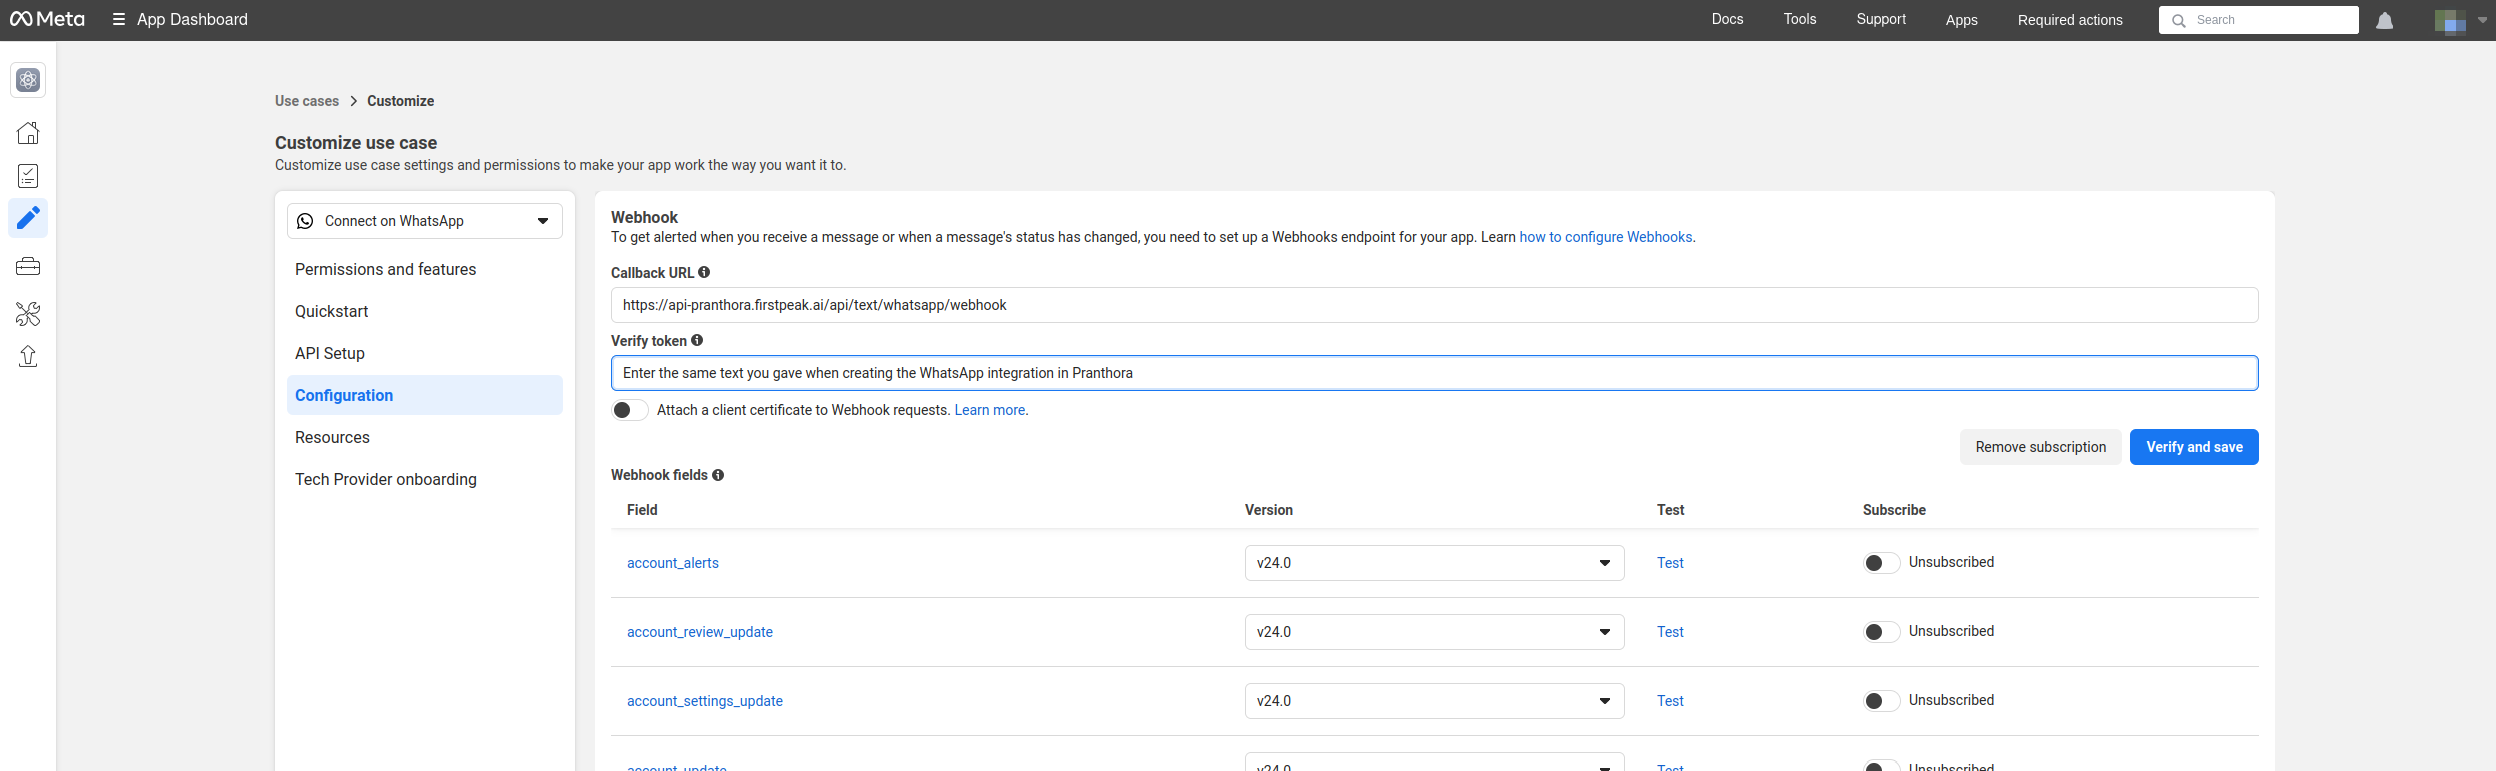Image resolution: width=2496 pixels, height=771 pixels.
Task: Focus the Callback URL input field
Action: pyautogui.click(x=1434, y=305)
